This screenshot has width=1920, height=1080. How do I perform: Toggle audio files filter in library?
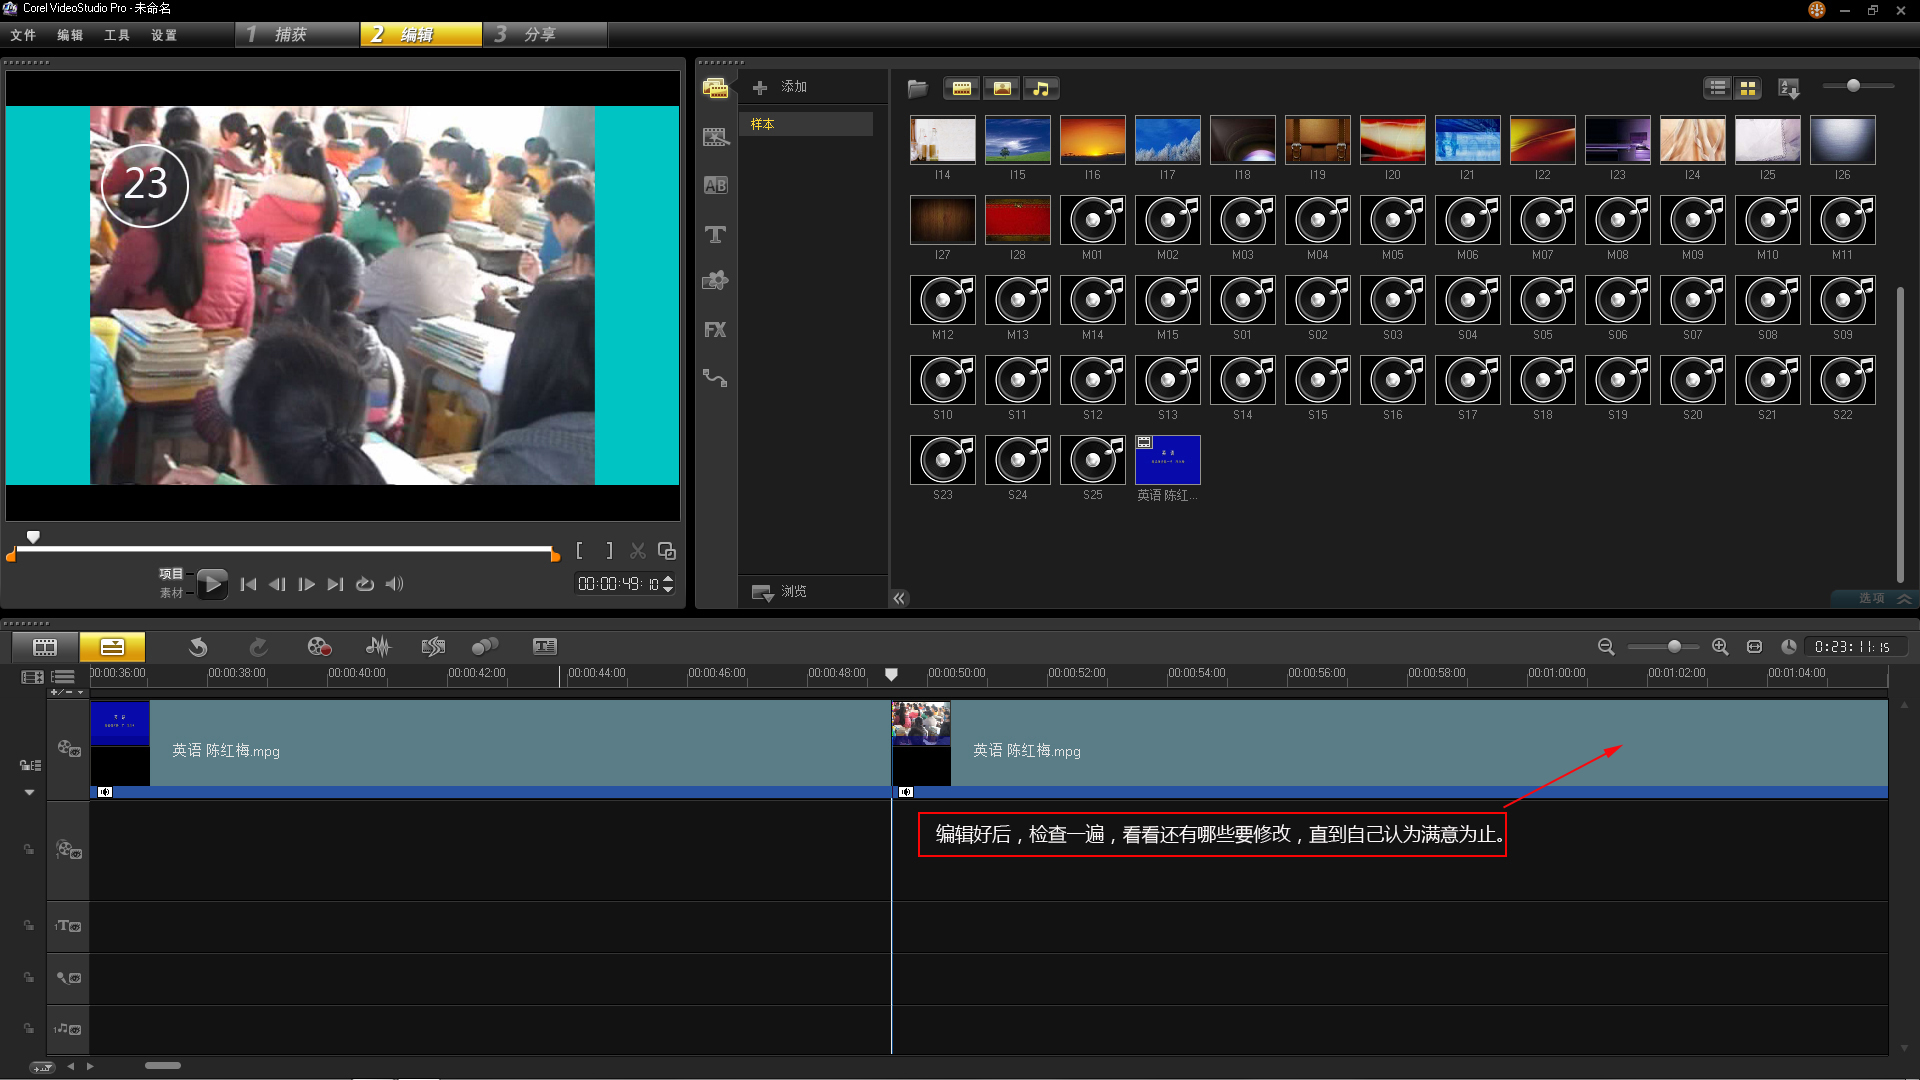tap(1041, 88)
